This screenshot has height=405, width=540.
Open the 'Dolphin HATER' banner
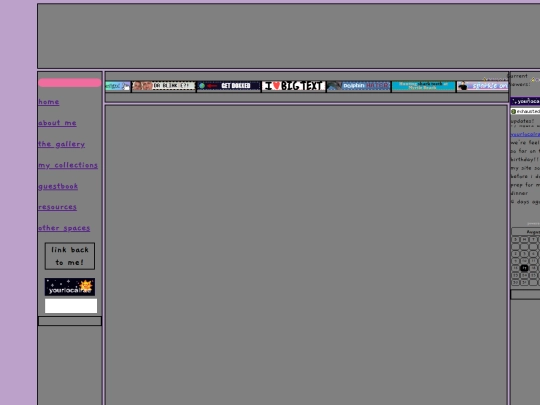[x=359, y=86]
